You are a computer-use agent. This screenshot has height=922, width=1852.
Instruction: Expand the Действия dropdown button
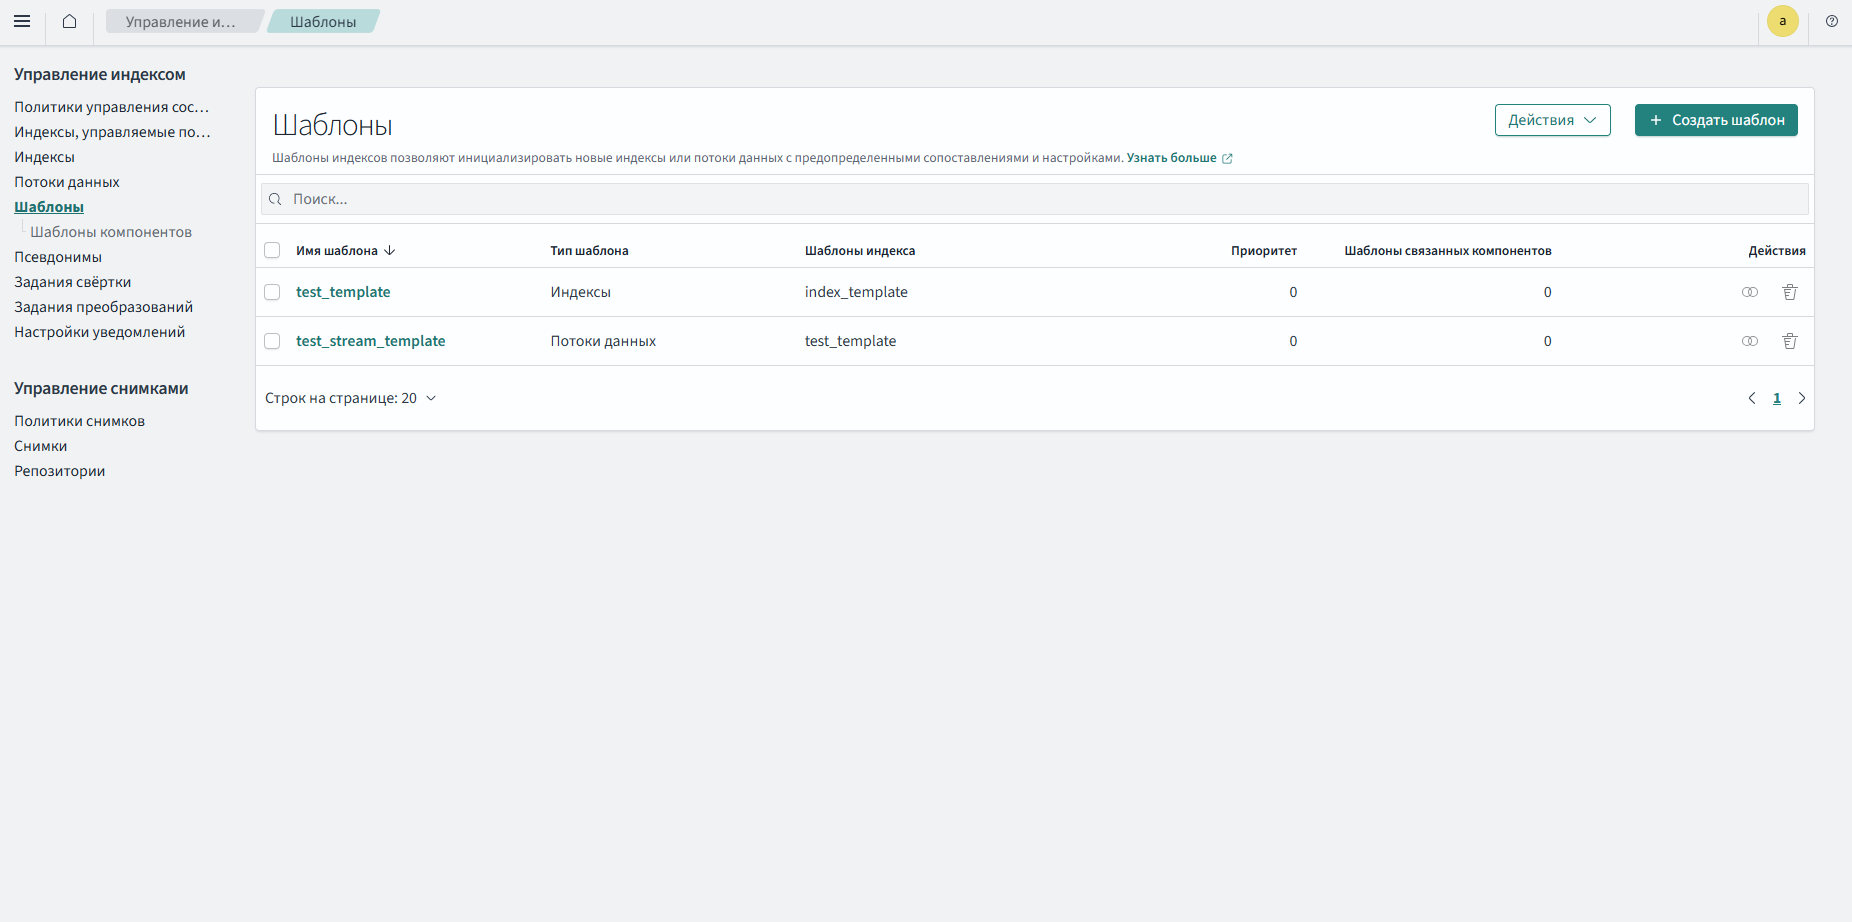click(1552, 120)
